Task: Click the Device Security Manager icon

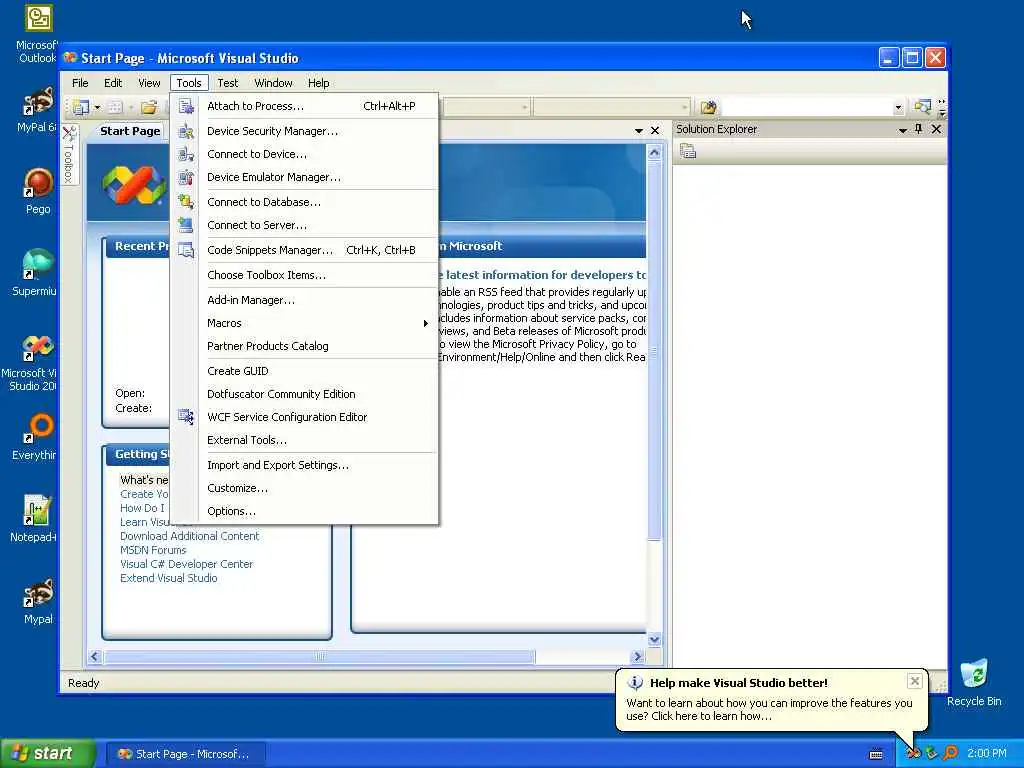Action: click(186, 131)
